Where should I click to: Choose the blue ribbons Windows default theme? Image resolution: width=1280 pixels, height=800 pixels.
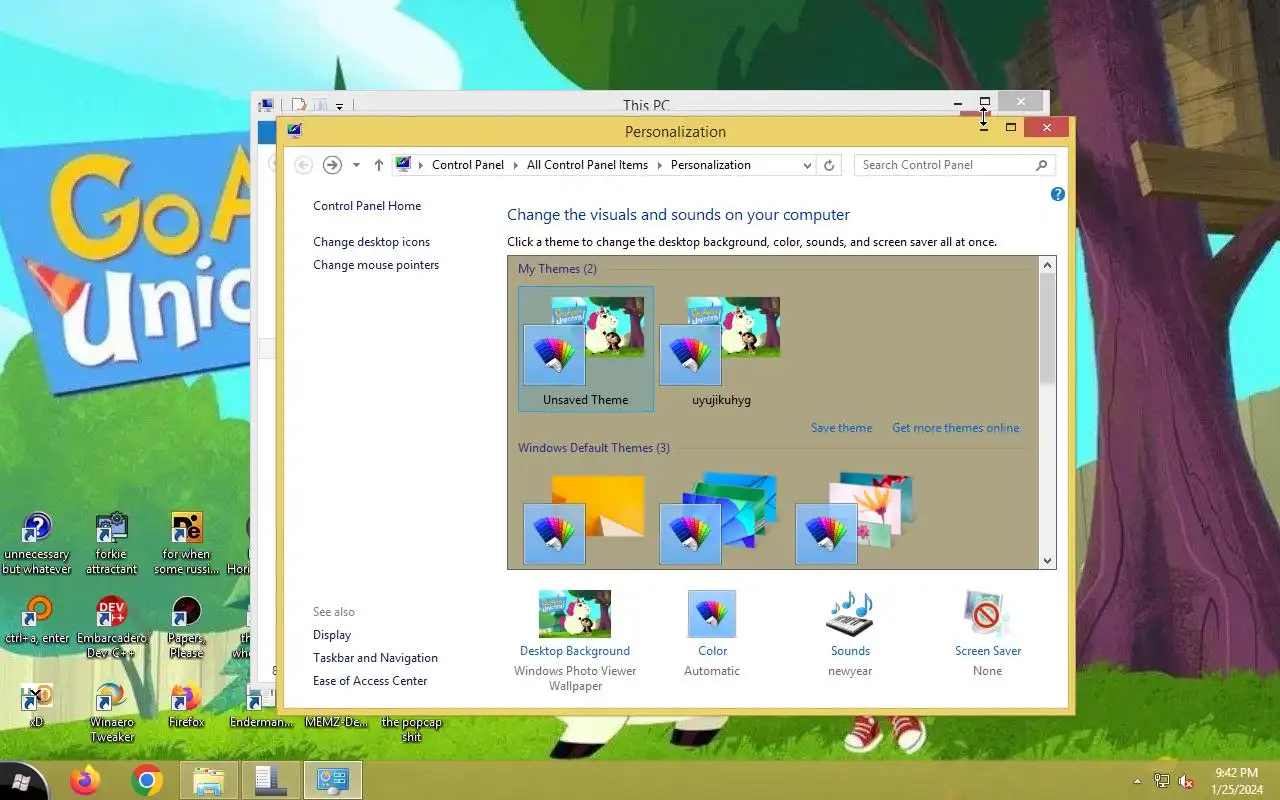(721, 520)
